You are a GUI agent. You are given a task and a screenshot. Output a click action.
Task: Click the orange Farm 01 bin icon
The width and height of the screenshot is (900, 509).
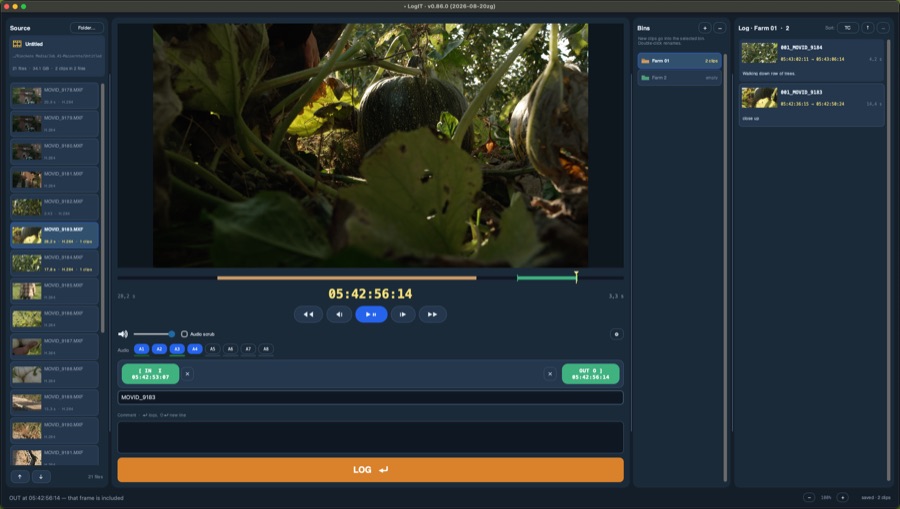click(645, 61)
